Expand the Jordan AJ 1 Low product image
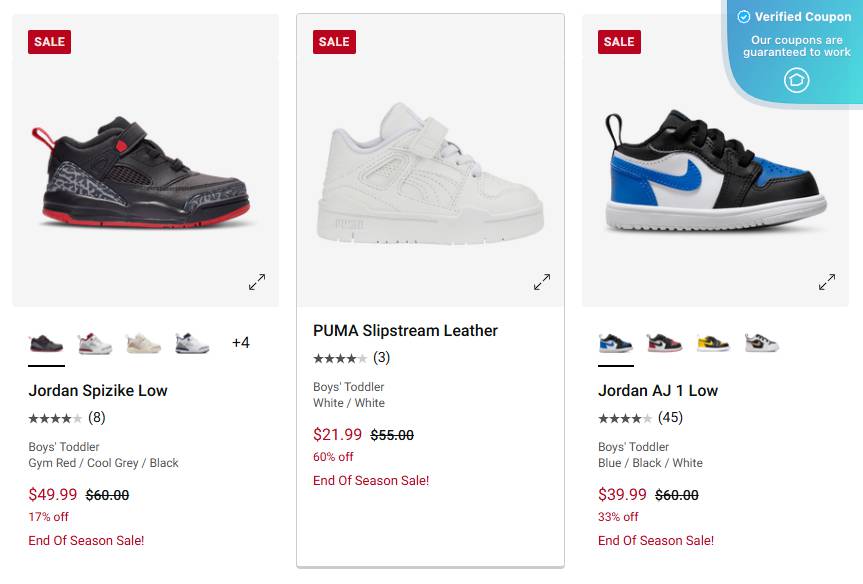863x584 pixels. pyautogui.click(x=827, y=282)
